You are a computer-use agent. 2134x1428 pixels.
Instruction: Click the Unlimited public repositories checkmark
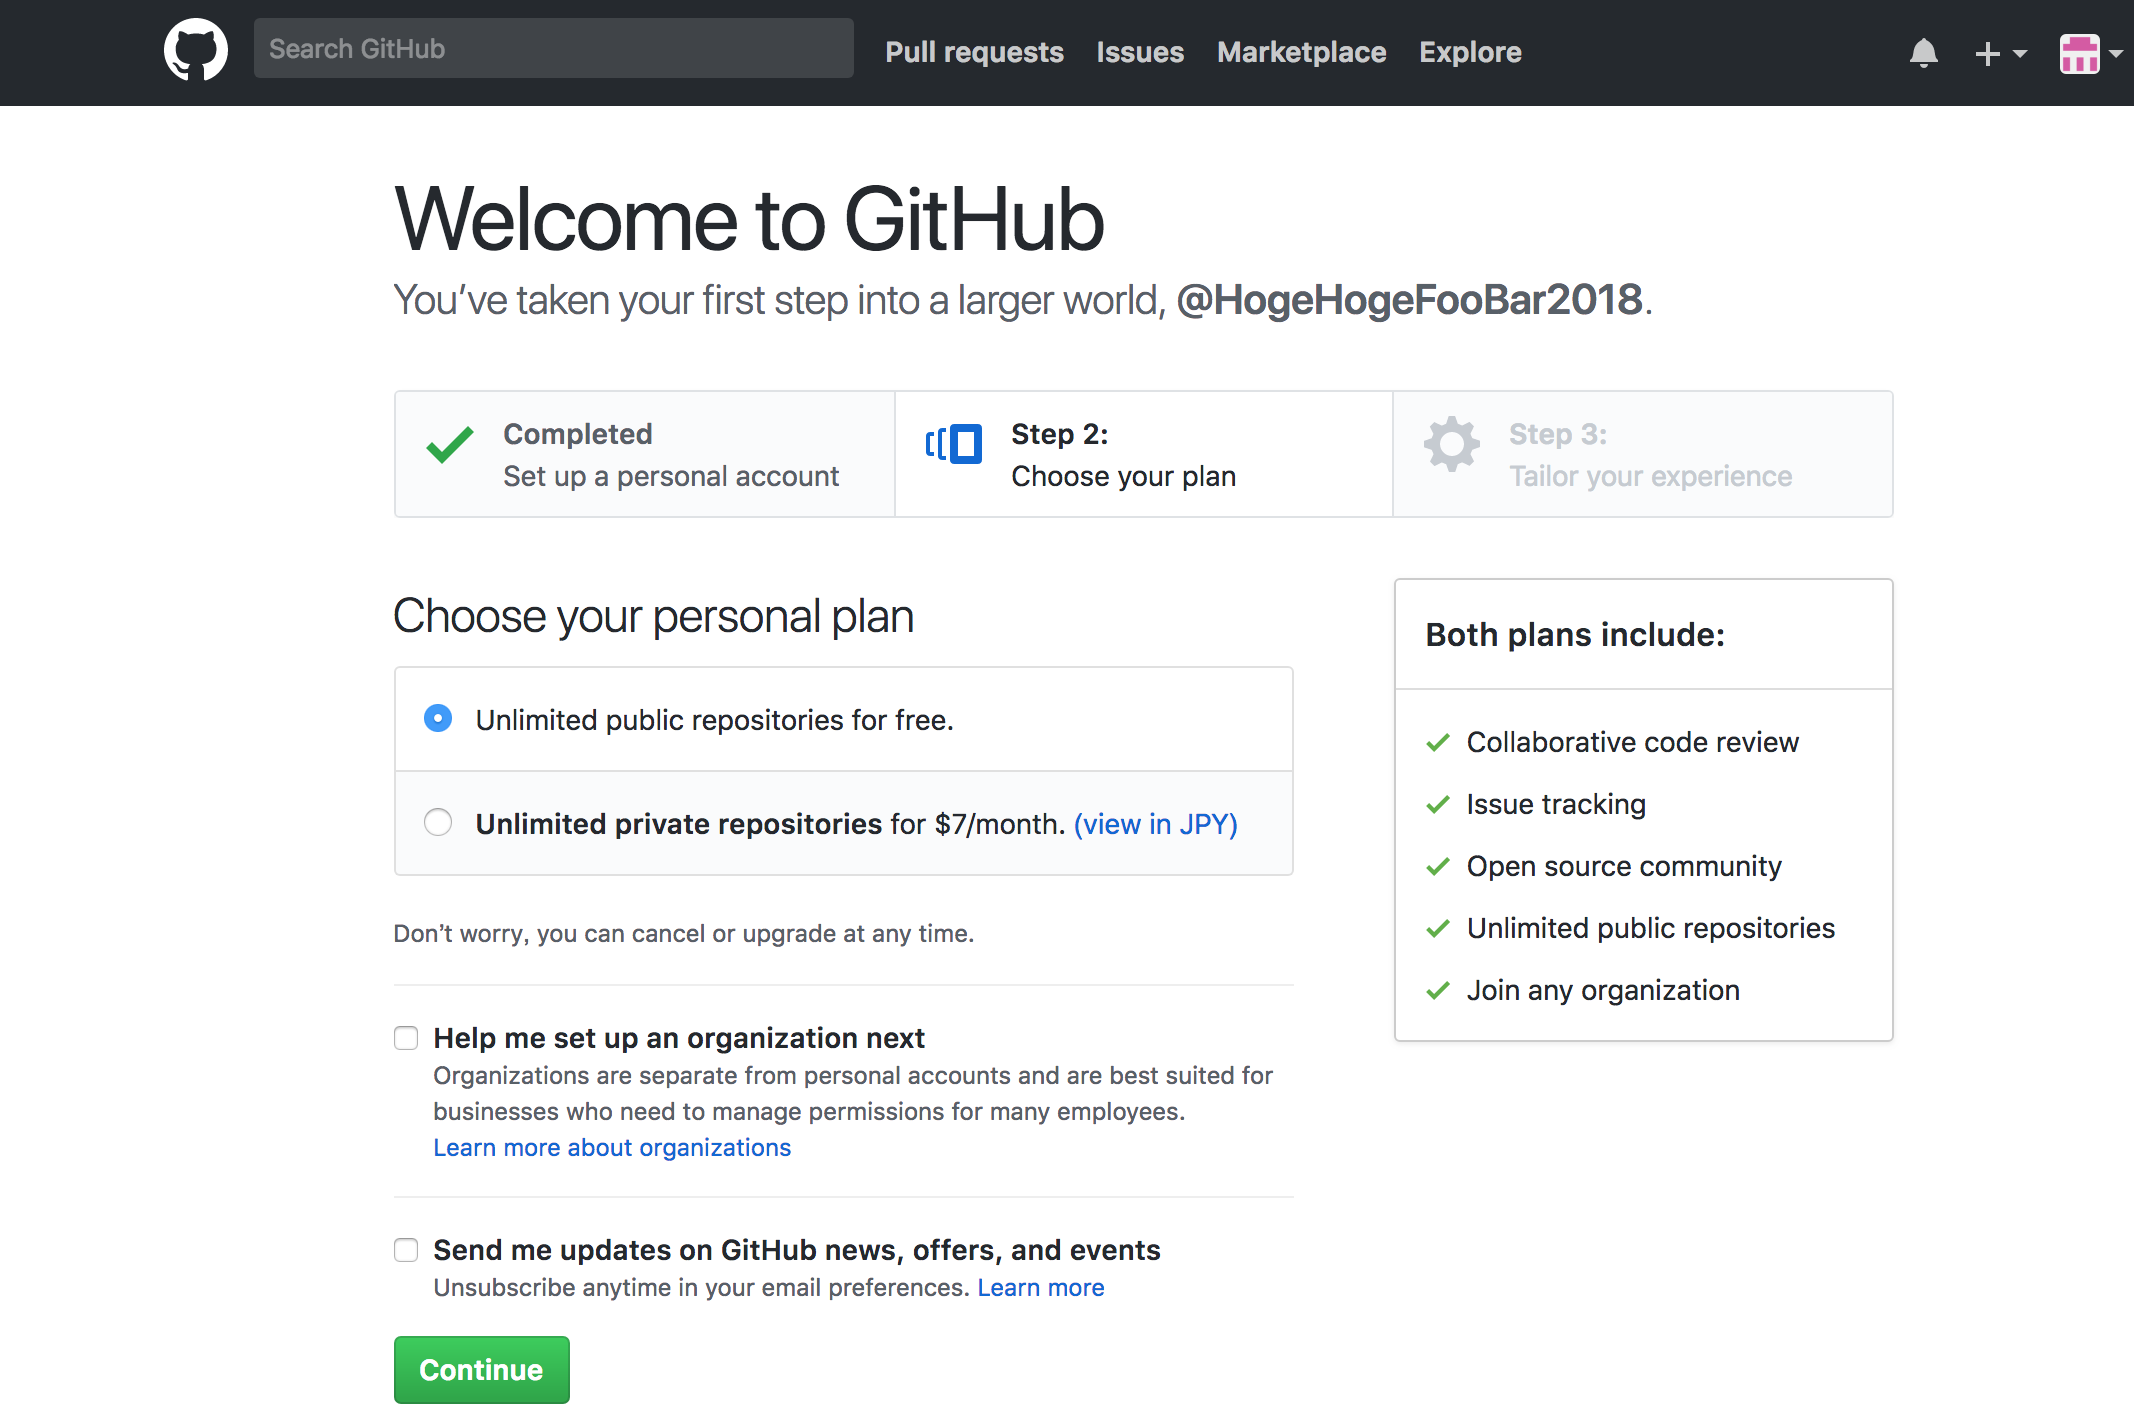point(1438,928)
